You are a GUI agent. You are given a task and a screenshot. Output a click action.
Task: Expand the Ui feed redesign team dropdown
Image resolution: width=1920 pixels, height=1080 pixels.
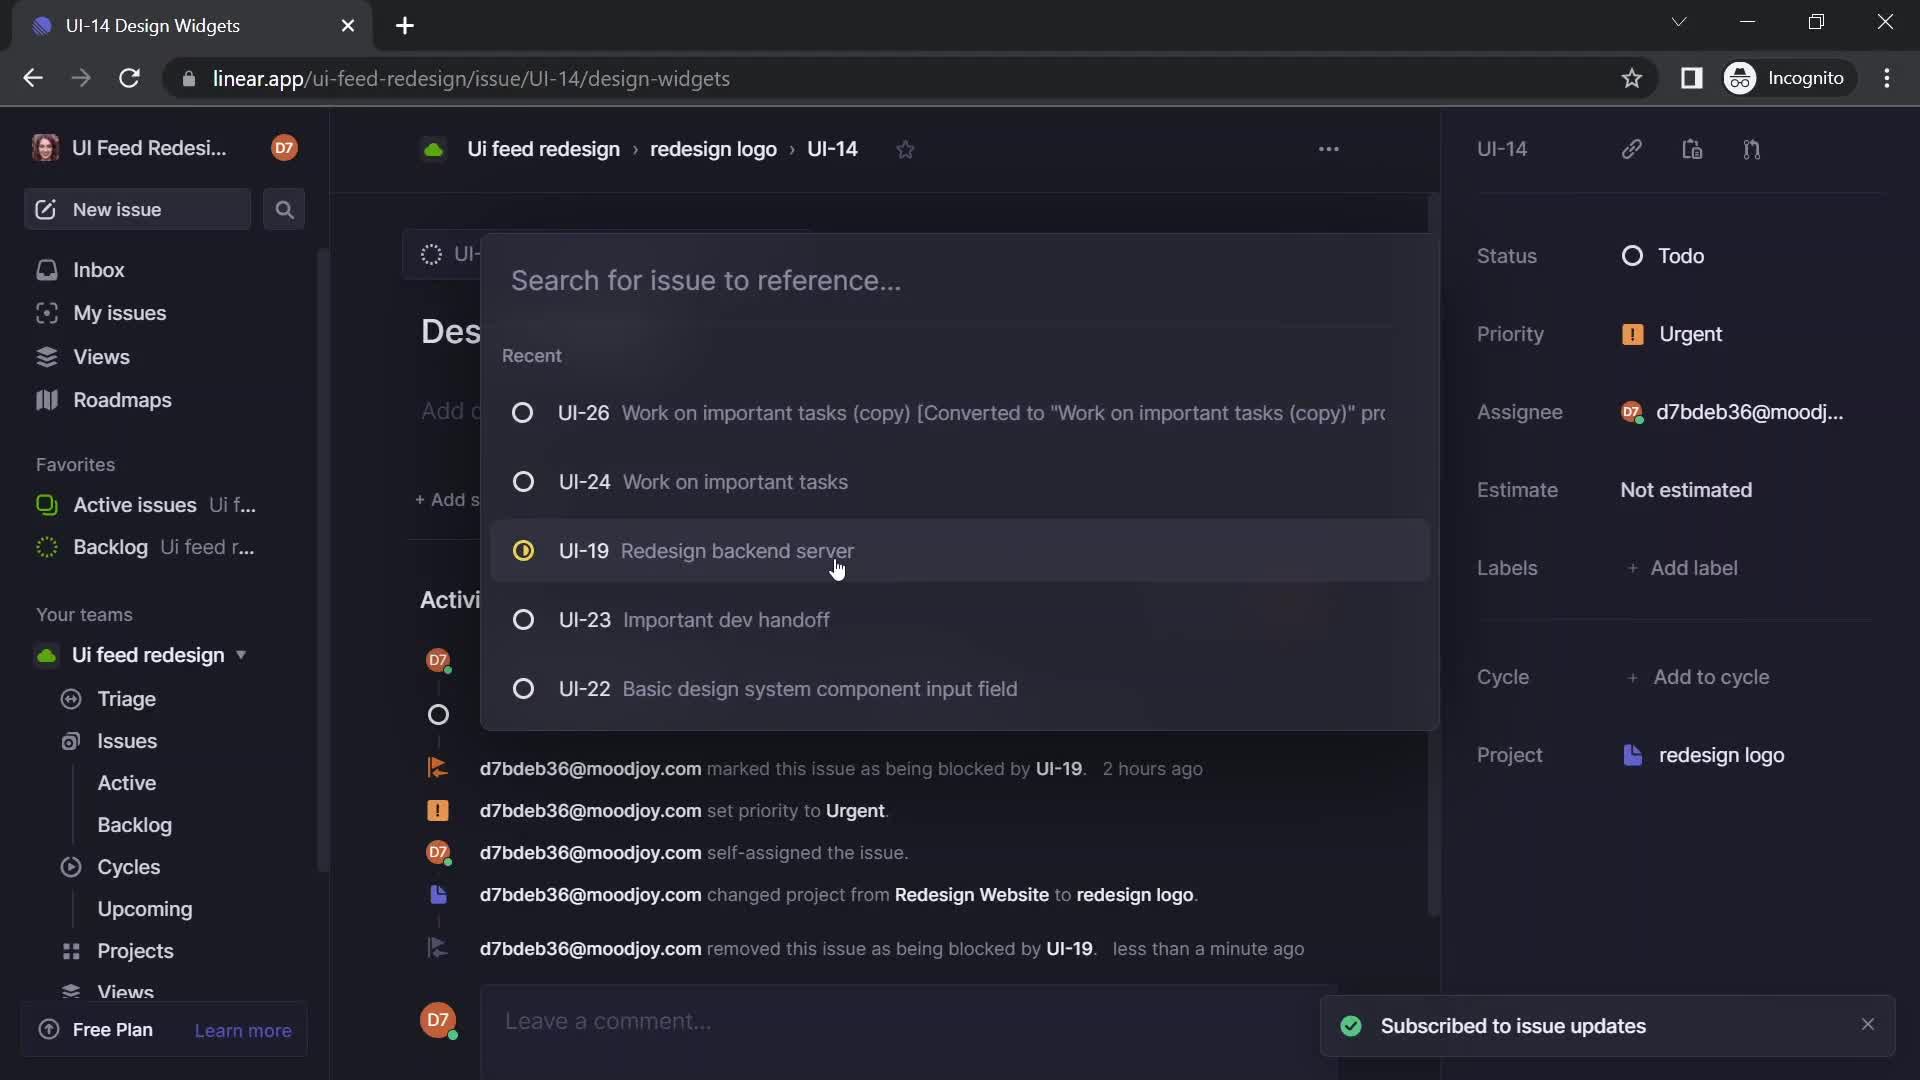pyautogui.click(x=240, y=655)
